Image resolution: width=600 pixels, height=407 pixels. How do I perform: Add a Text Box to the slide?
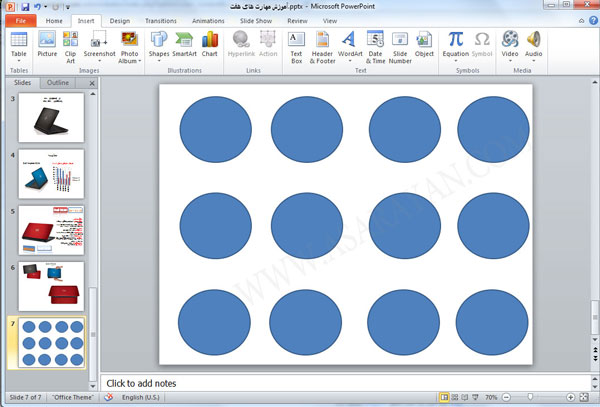296,45
